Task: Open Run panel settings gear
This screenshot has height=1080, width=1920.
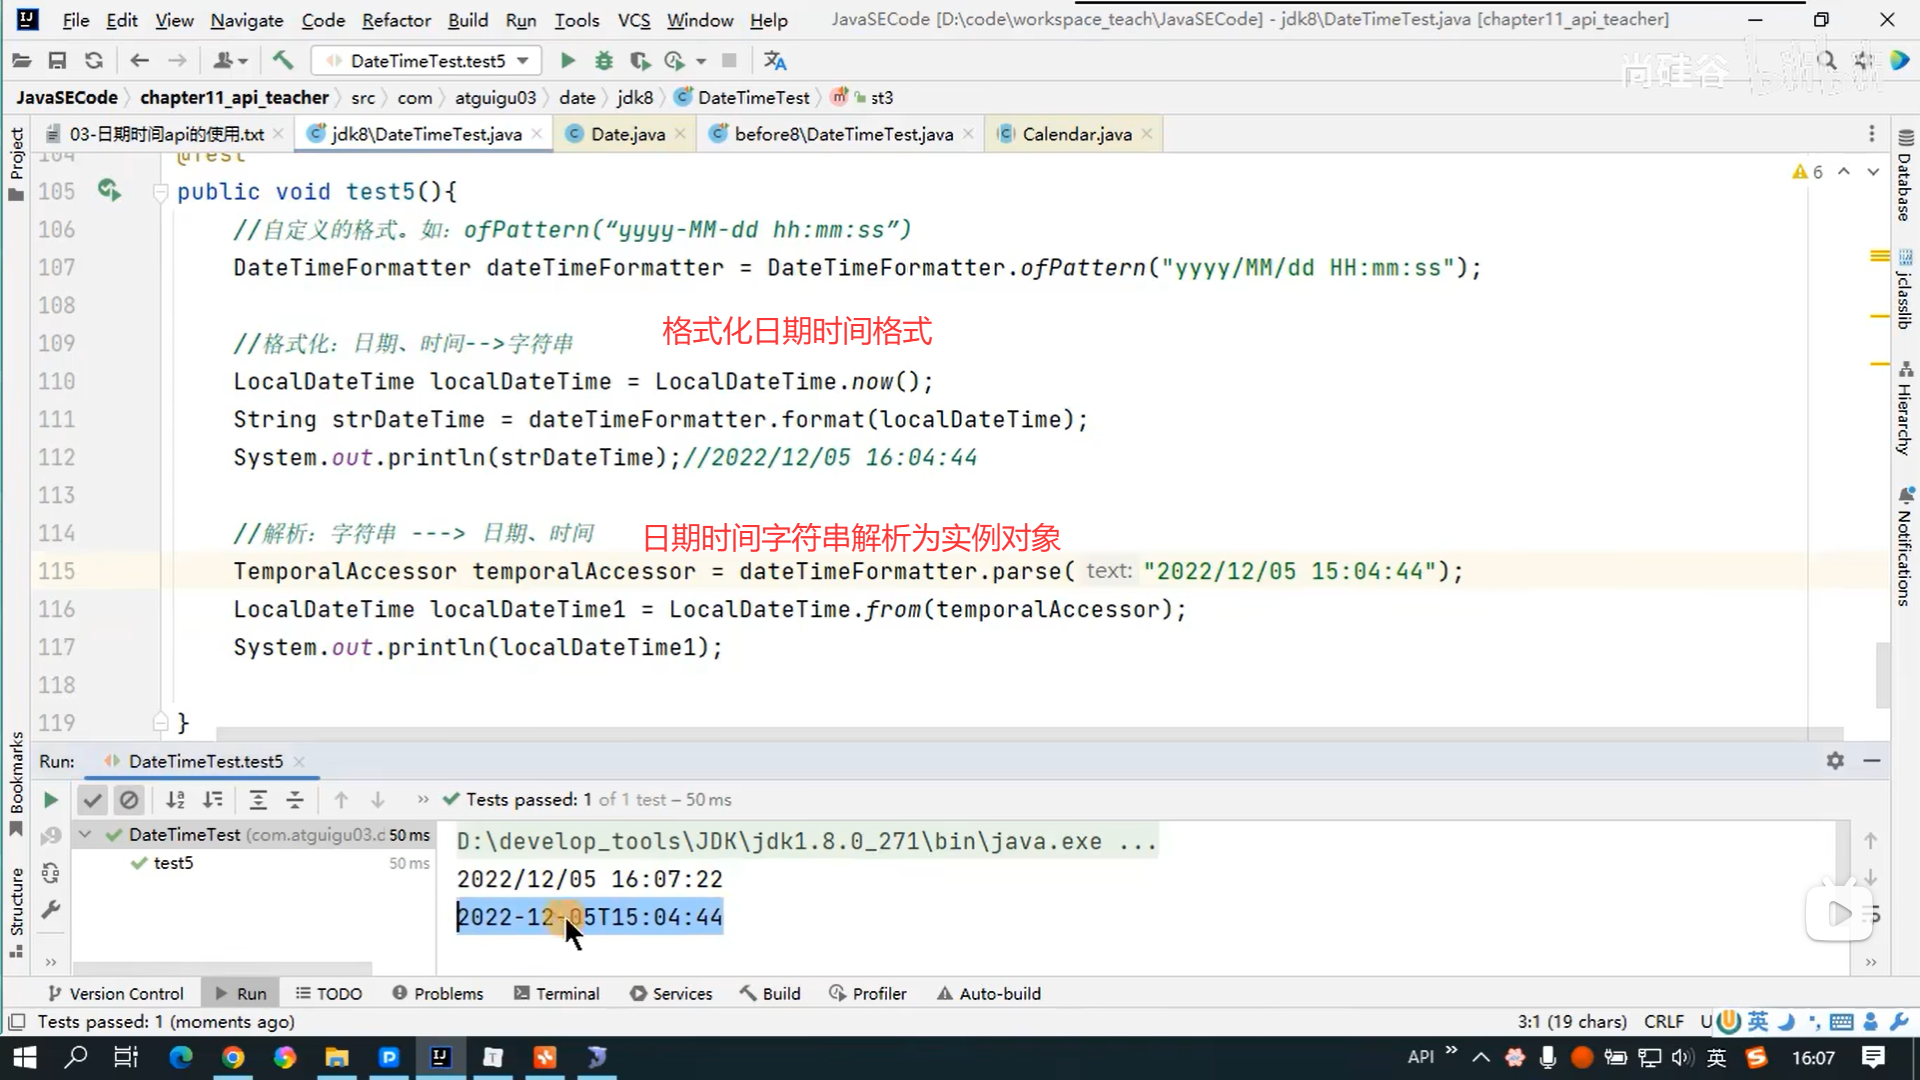Action: [1835, 761]
